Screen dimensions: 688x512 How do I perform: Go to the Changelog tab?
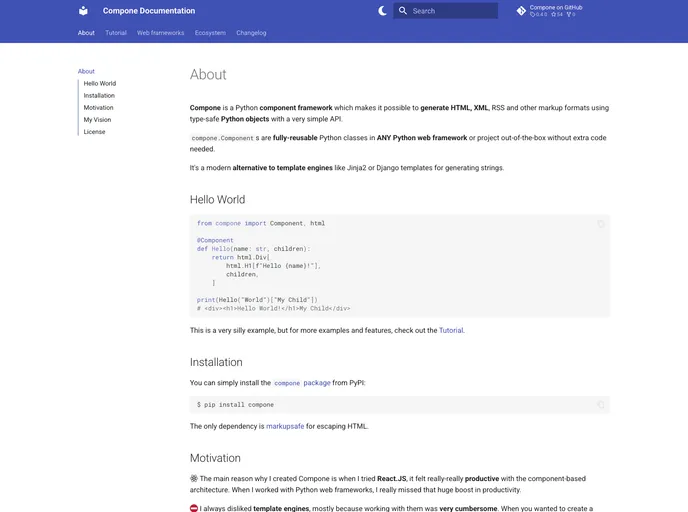tap(251, 33)
